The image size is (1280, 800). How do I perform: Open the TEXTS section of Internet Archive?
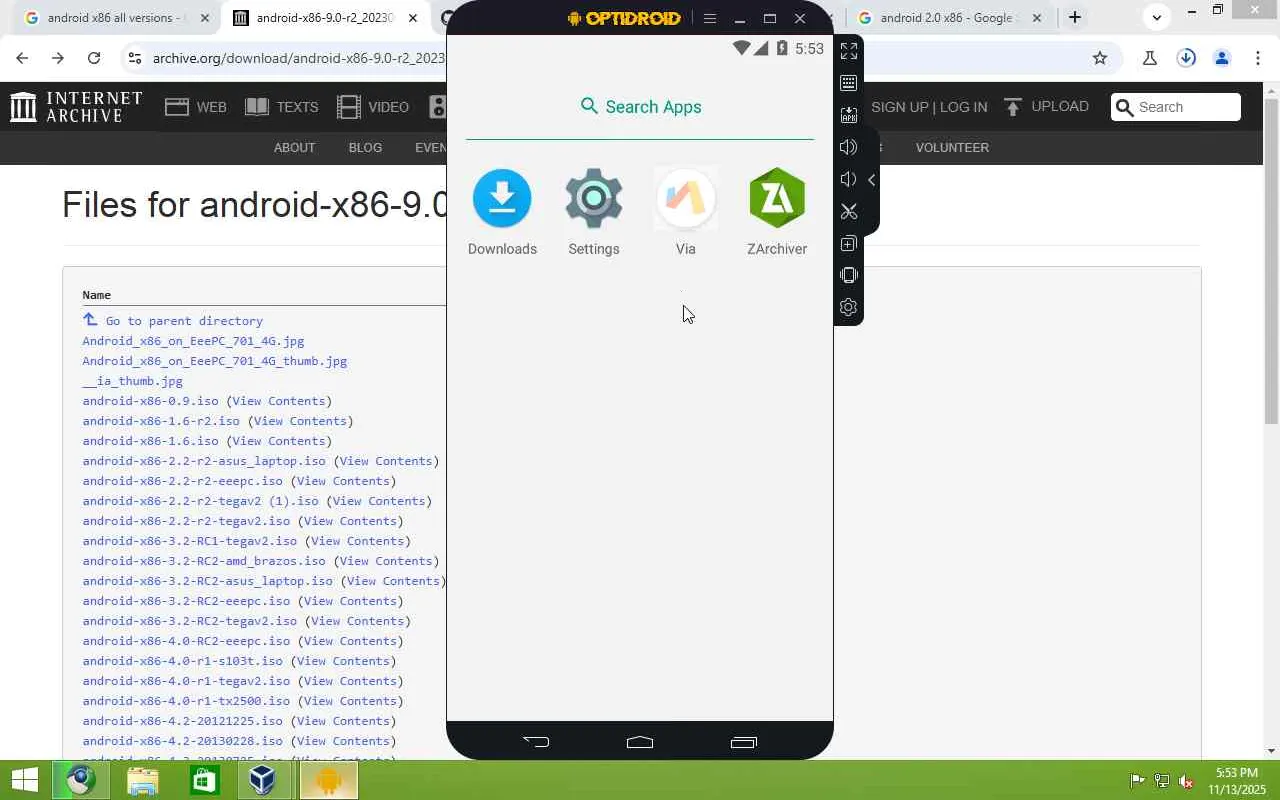pyautogui.click(x=282, y=107)
